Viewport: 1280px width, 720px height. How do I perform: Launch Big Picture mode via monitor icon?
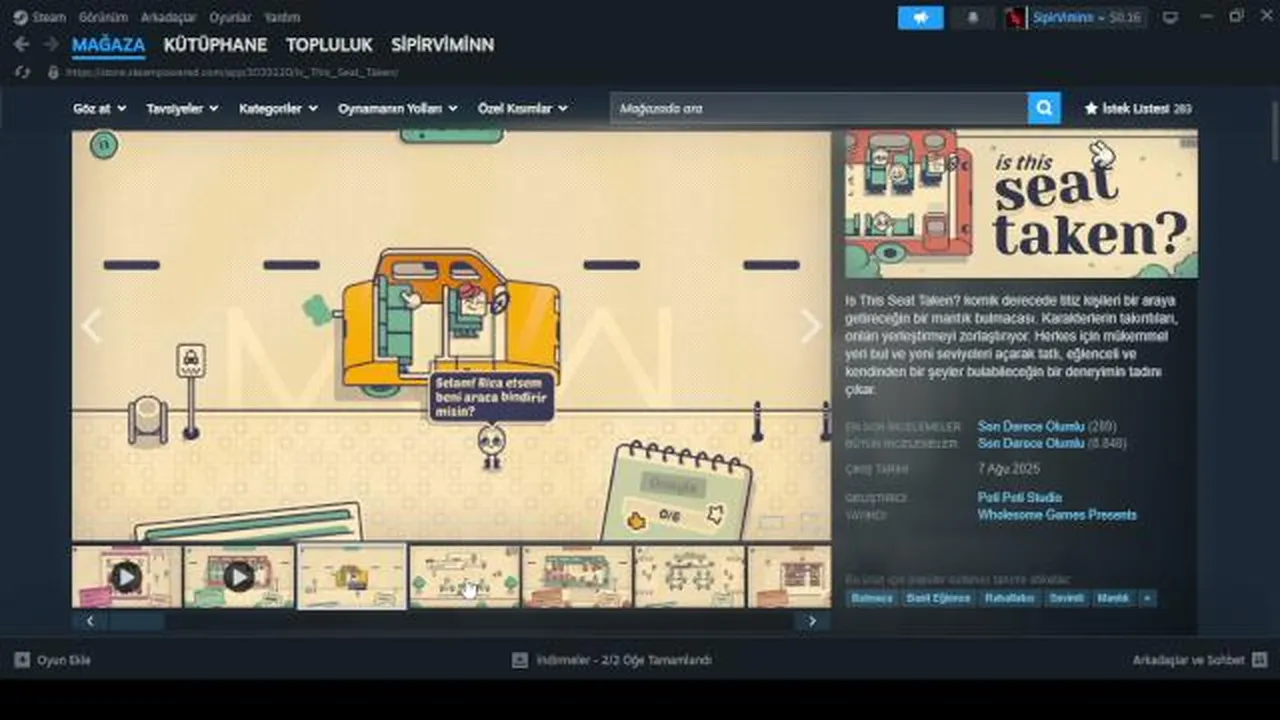(x=1170, y=18)
